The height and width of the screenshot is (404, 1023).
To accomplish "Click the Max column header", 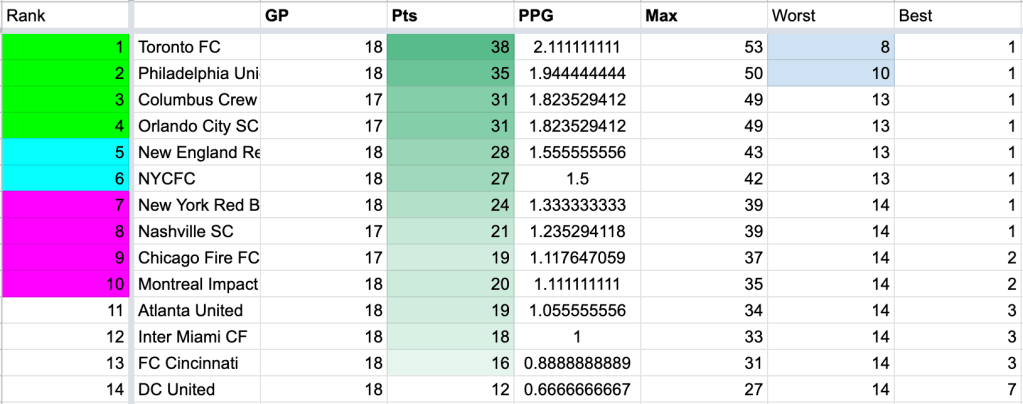I will [x=704, y=17].
